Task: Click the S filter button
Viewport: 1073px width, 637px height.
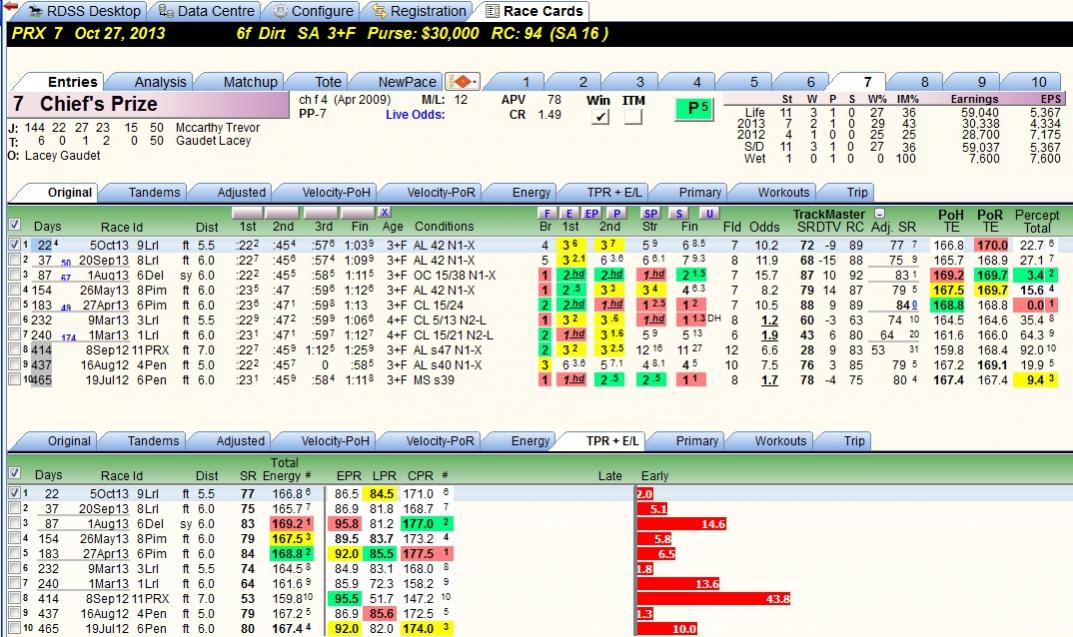Action: pos(678,213)
